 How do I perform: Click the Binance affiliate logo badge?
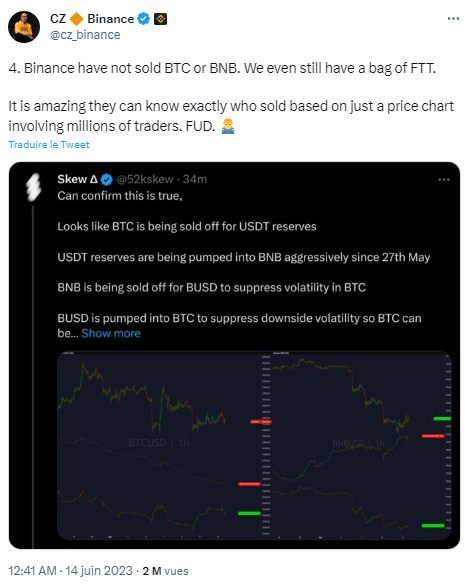(161, 19)
